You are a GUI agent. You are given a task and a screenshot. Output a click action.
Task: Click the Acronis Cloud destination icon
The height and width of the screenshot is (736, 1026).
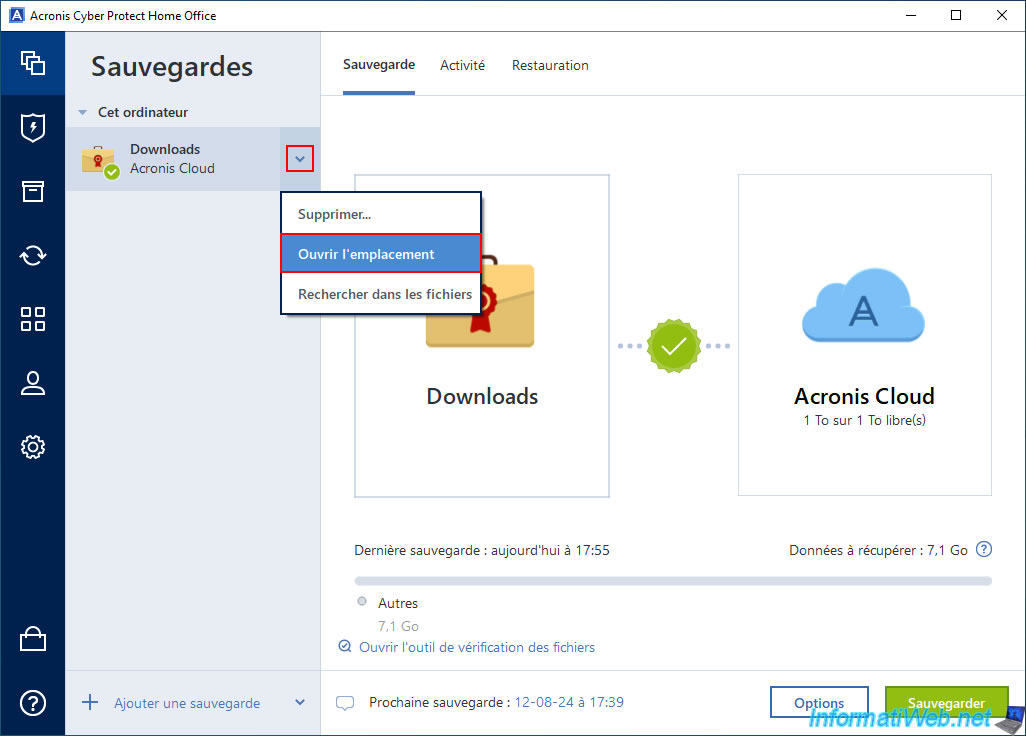pyautogui.click(x=863, y=305)
